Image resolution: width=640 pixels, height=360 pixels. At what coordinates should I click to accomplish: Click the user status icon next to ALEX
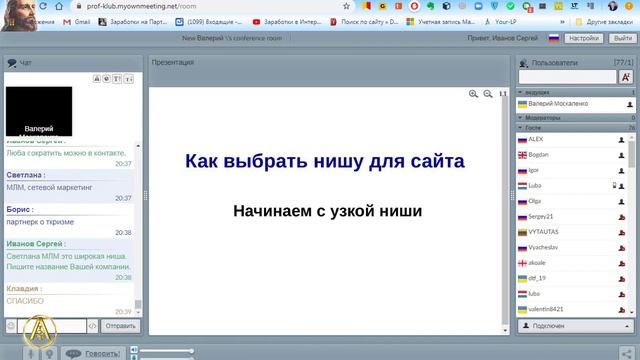[x=621, y=140]
